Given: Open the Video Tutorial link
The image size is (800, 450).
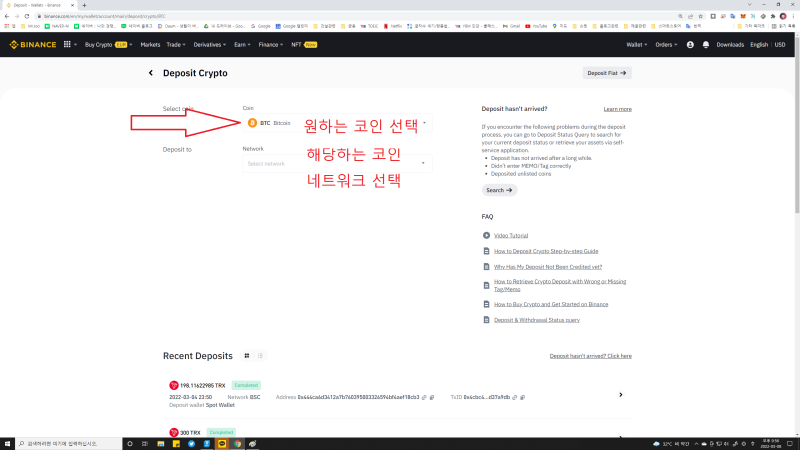Looking at the screenshot, I should tap(511, 236).
